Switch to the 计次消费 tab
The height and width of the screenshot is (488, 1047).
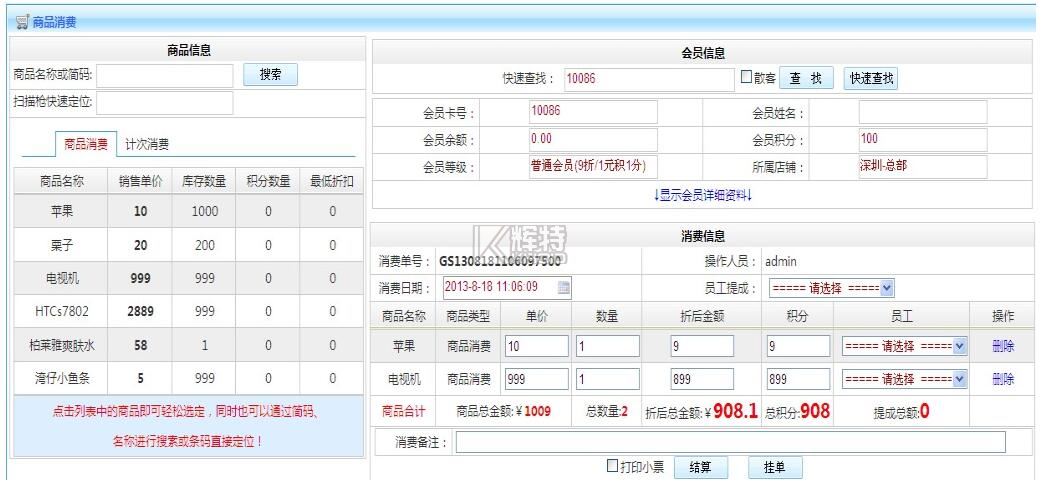coord(147,144)
